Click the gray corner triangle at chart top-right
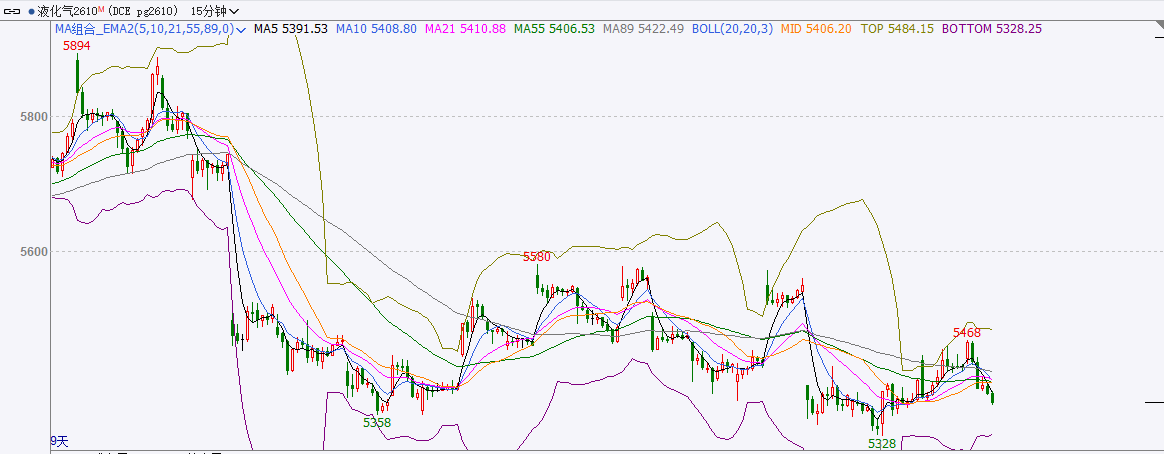The width and height of the screenshot is (1164, 454). click(x=1160, y=23)
